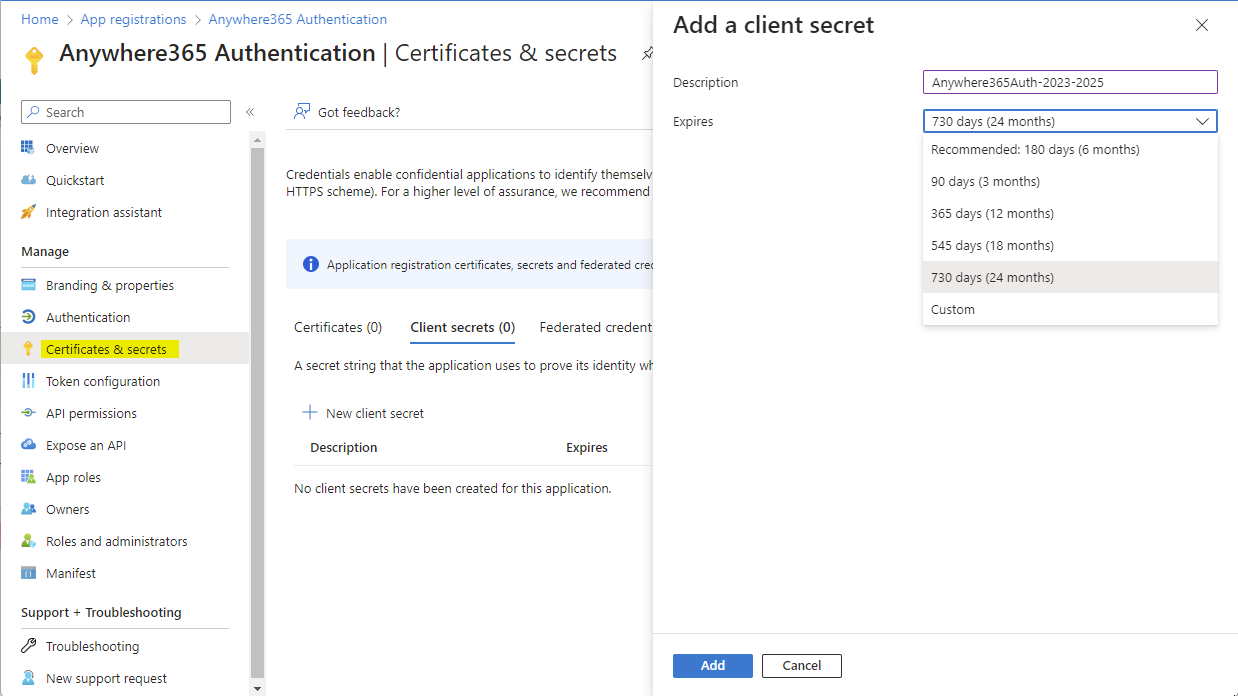
Task: Expand the Expires dropdown arrow
Action: pos(1202,122)
